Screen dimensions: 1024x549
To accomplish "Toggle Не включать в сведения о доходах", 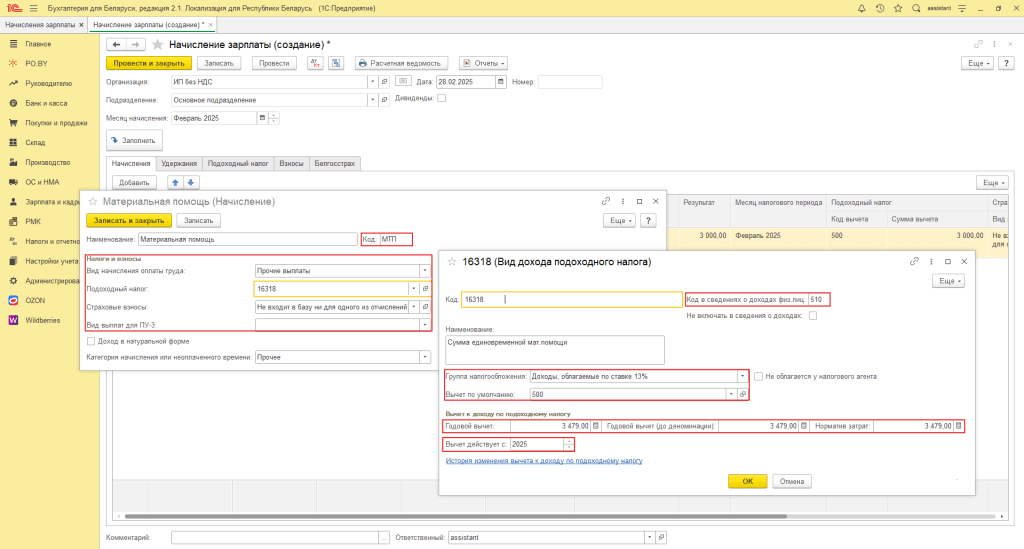I will click(813, 315).
